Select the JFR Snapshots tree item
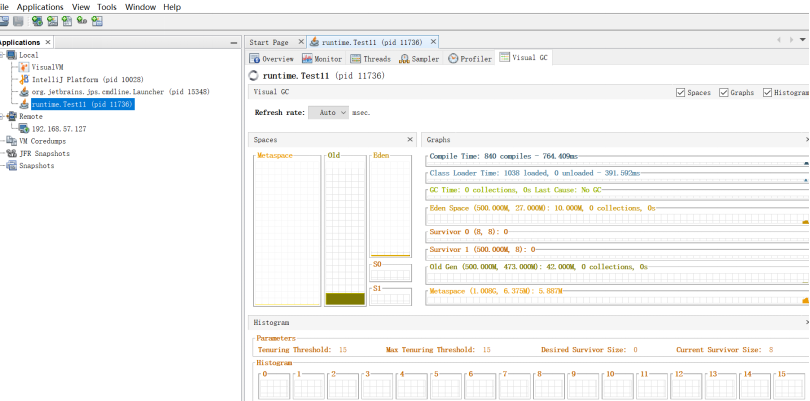 click(44, 153)
